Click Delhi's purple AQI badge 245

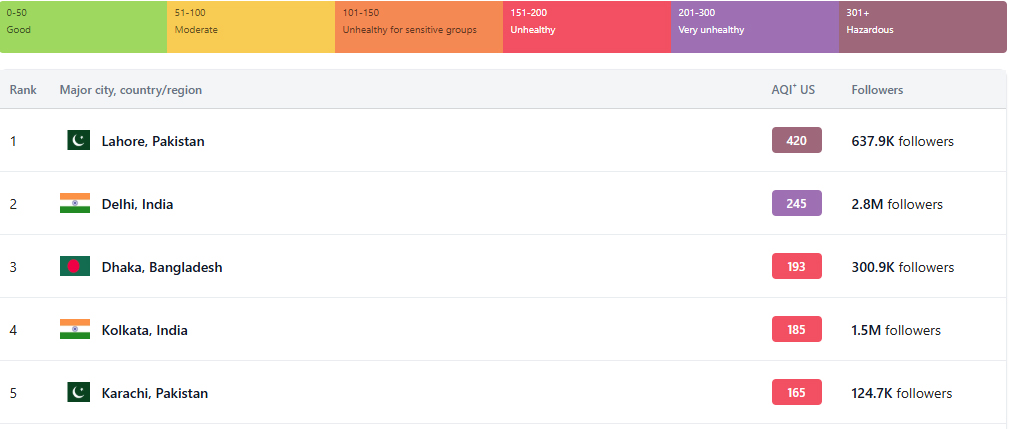point(796,204)
